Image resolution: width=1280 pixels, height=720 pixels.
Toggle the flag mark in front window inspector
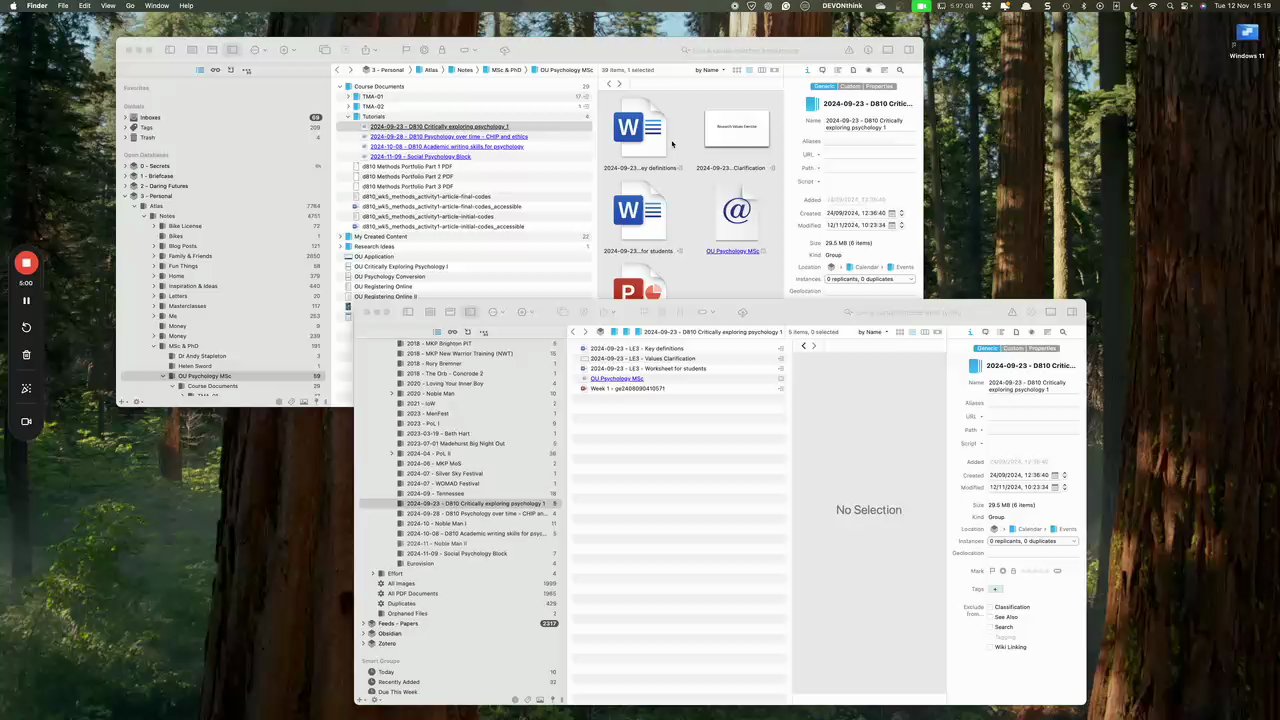click(x=992, y=571)
